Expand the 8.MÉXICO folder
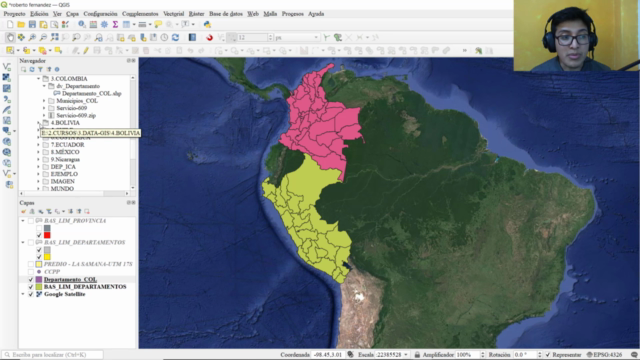 tap(38, 152)
